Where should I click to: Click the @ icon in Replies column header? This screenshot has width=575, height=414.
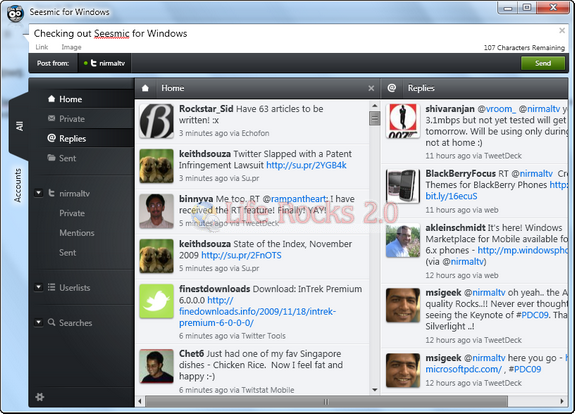pyautogui.click(x=392, y=88)
